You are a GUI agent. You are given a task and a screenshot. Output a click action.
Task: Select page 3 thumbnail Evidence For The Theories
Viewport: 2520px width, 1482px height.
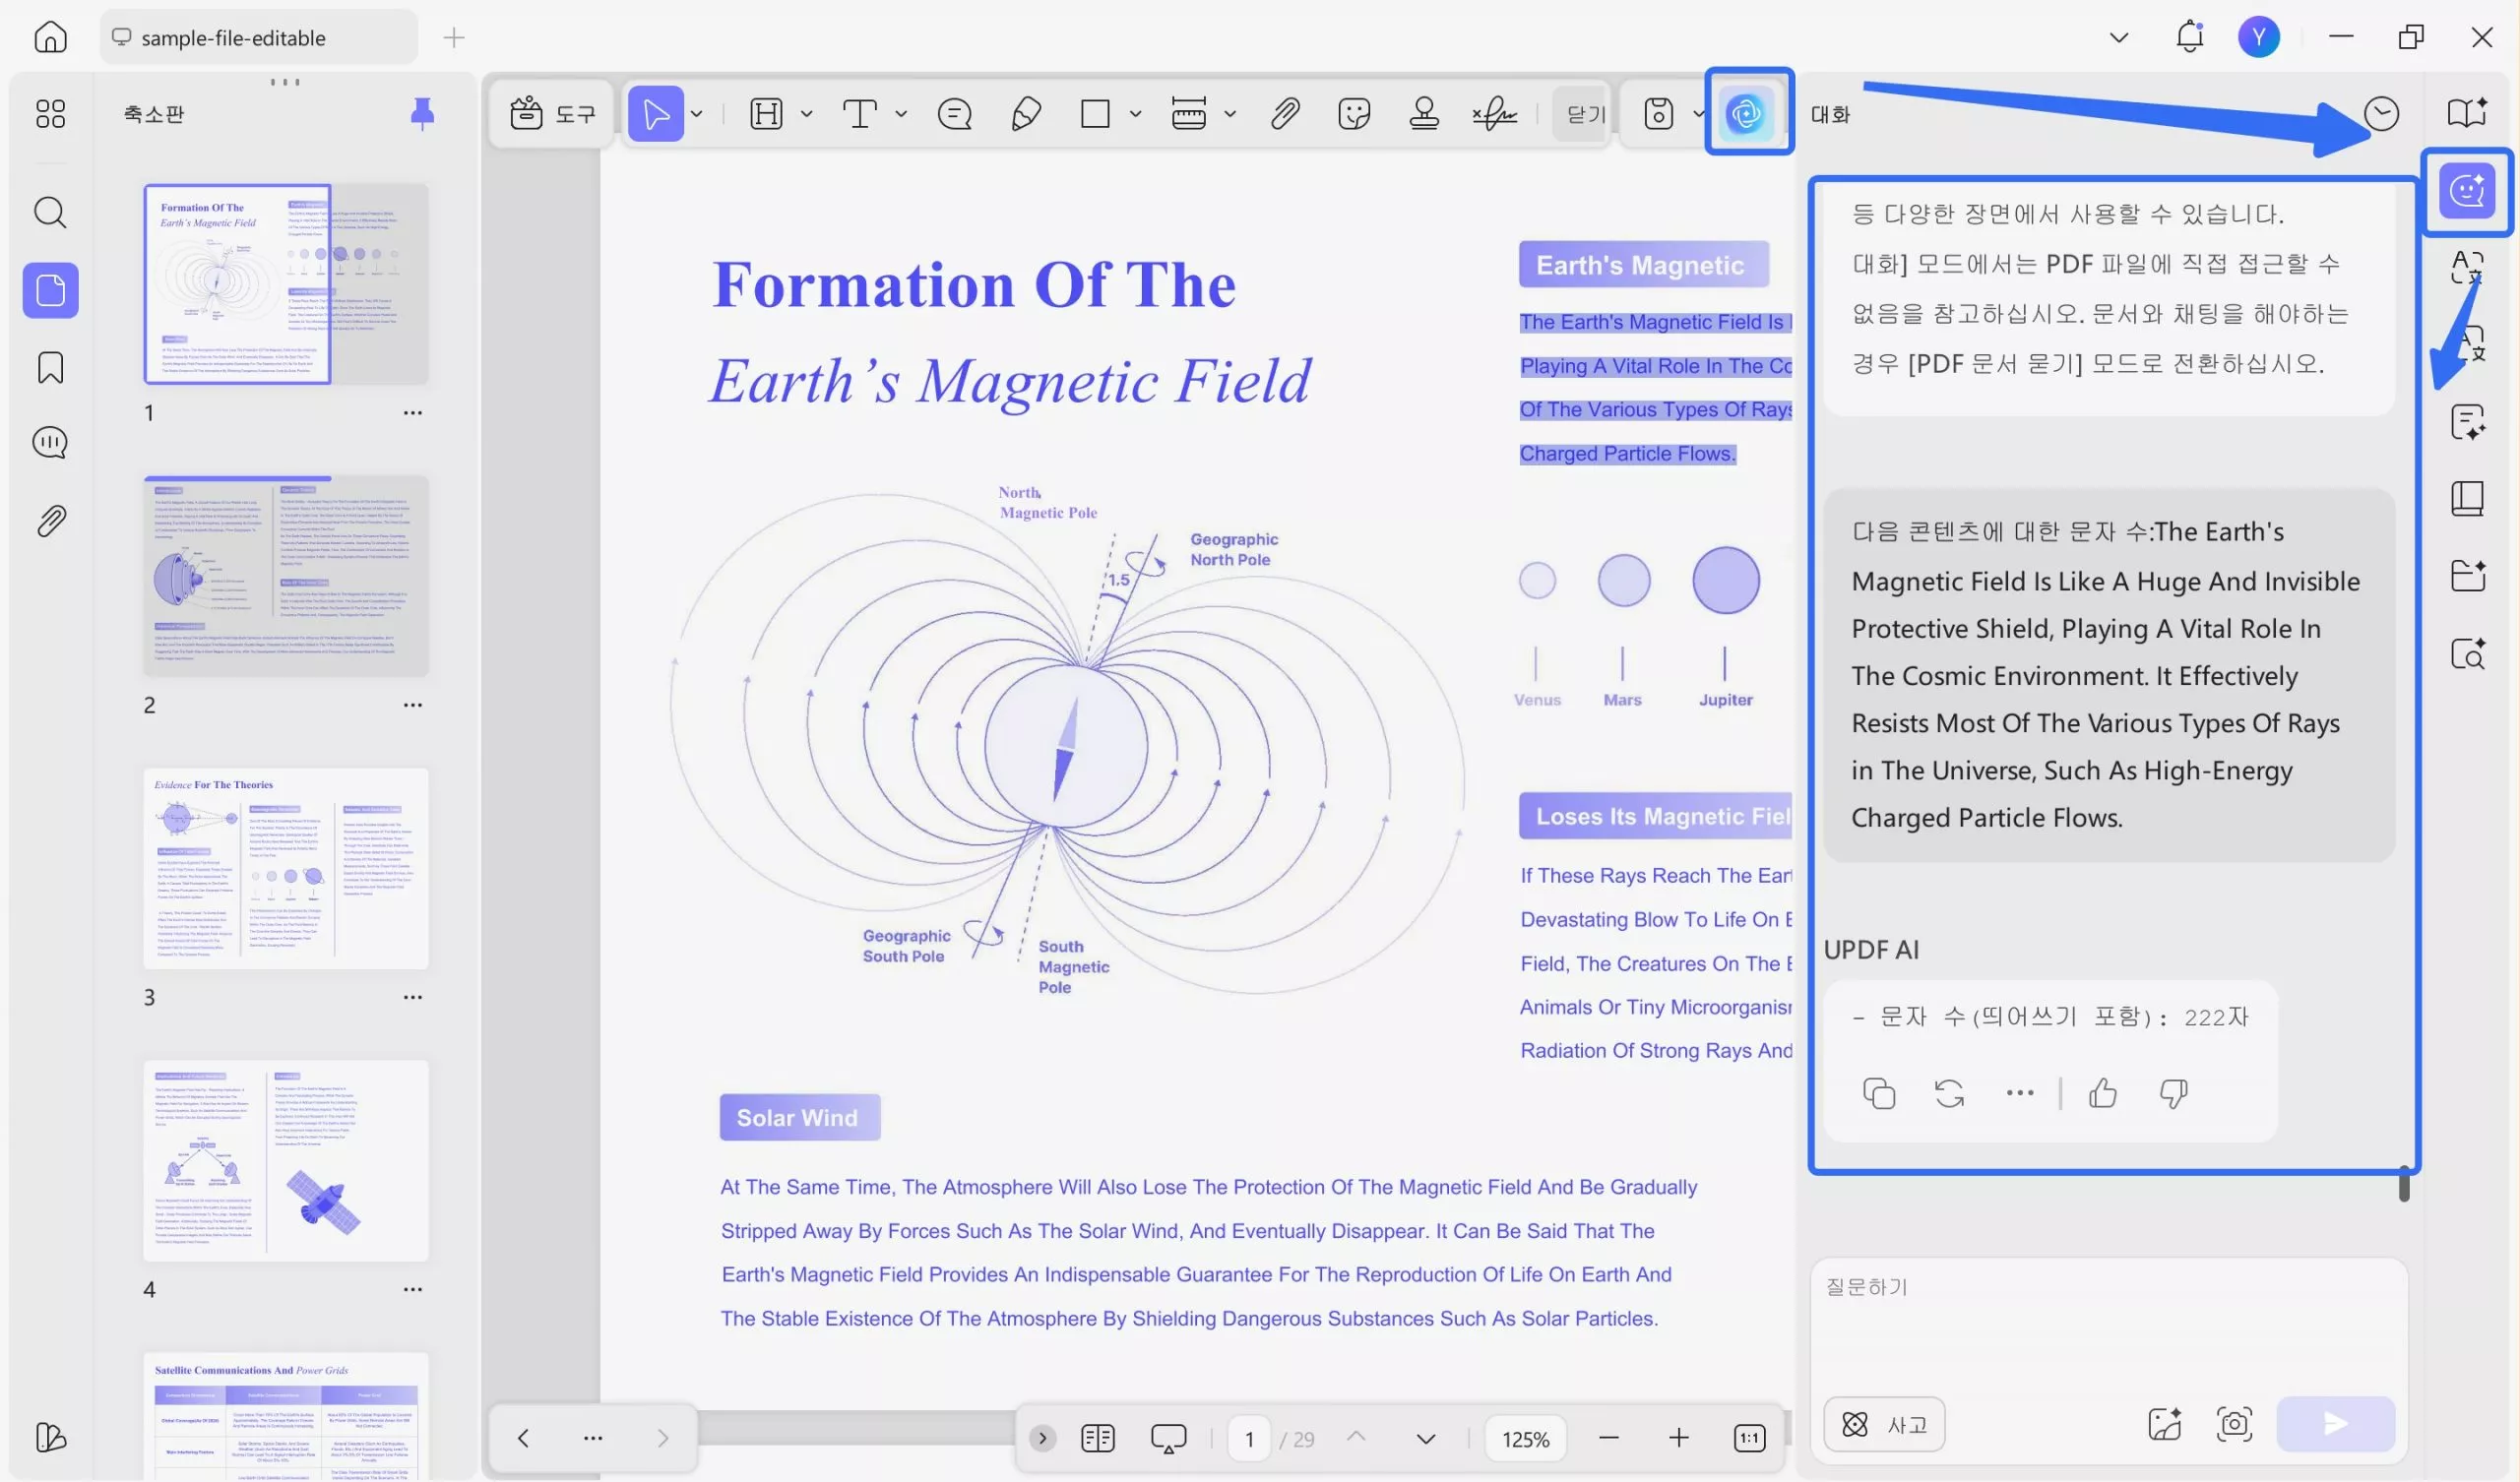(286, 868)
